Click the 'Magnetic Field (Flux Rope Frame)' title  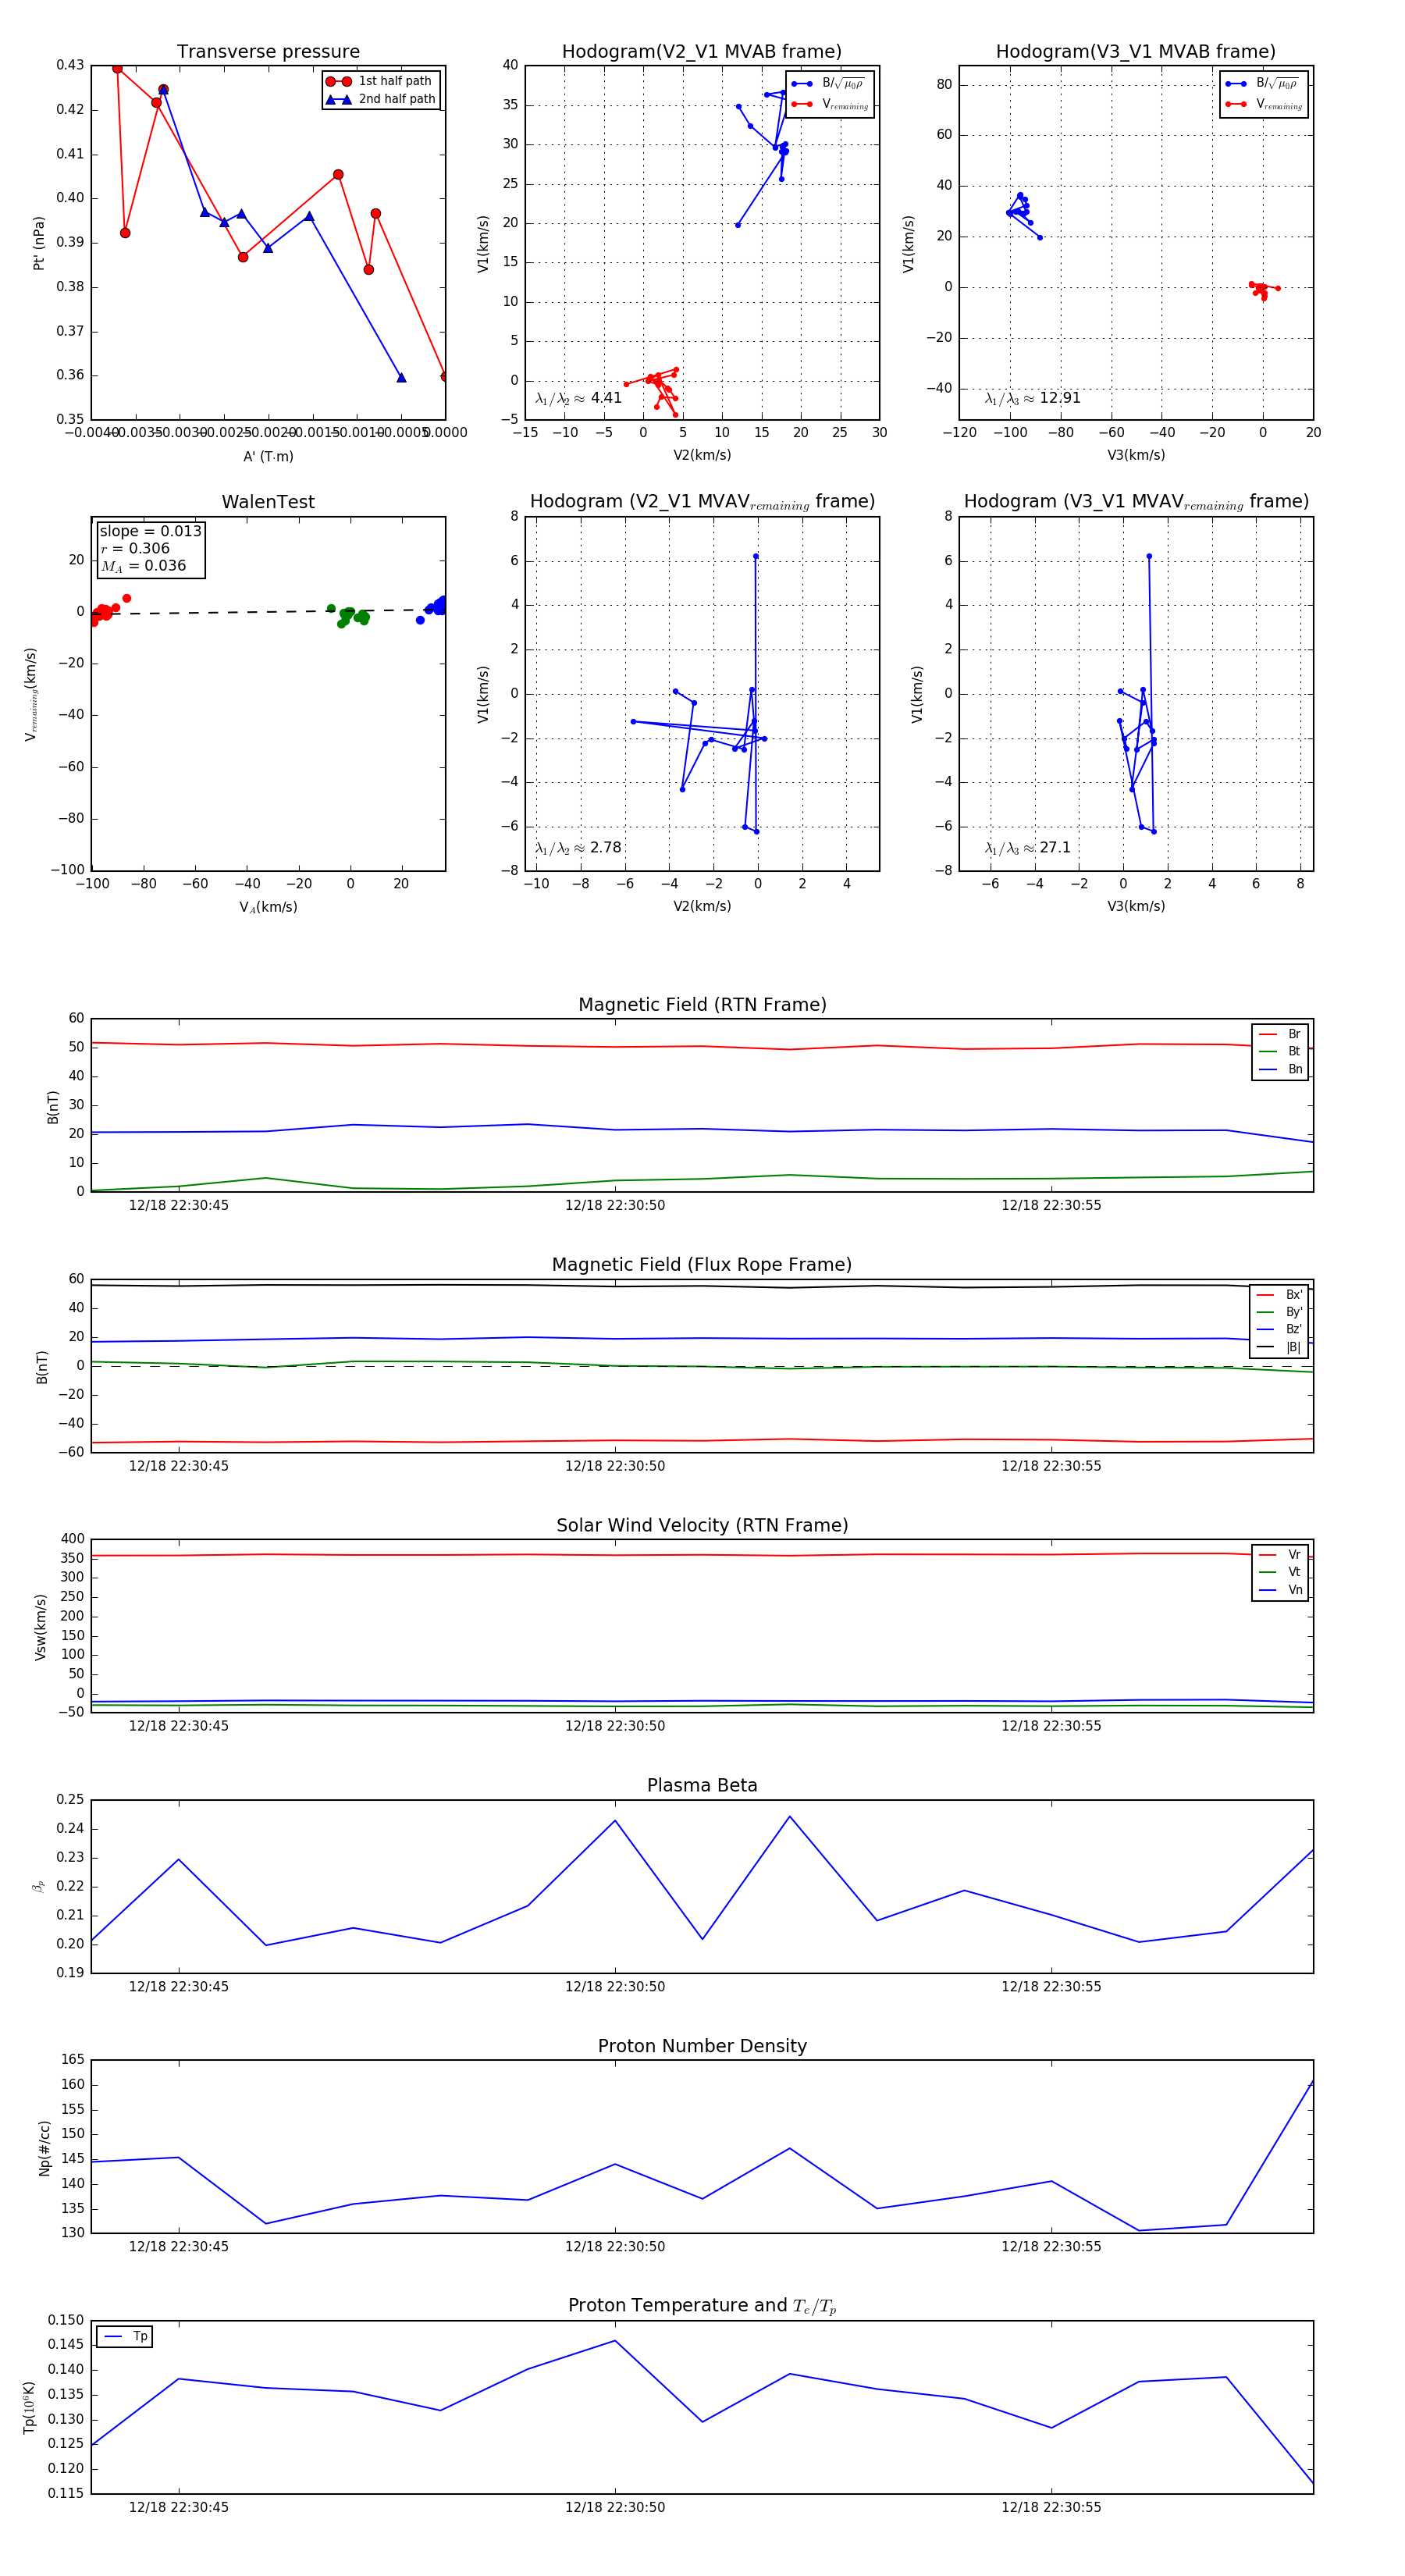[702, 1265]
